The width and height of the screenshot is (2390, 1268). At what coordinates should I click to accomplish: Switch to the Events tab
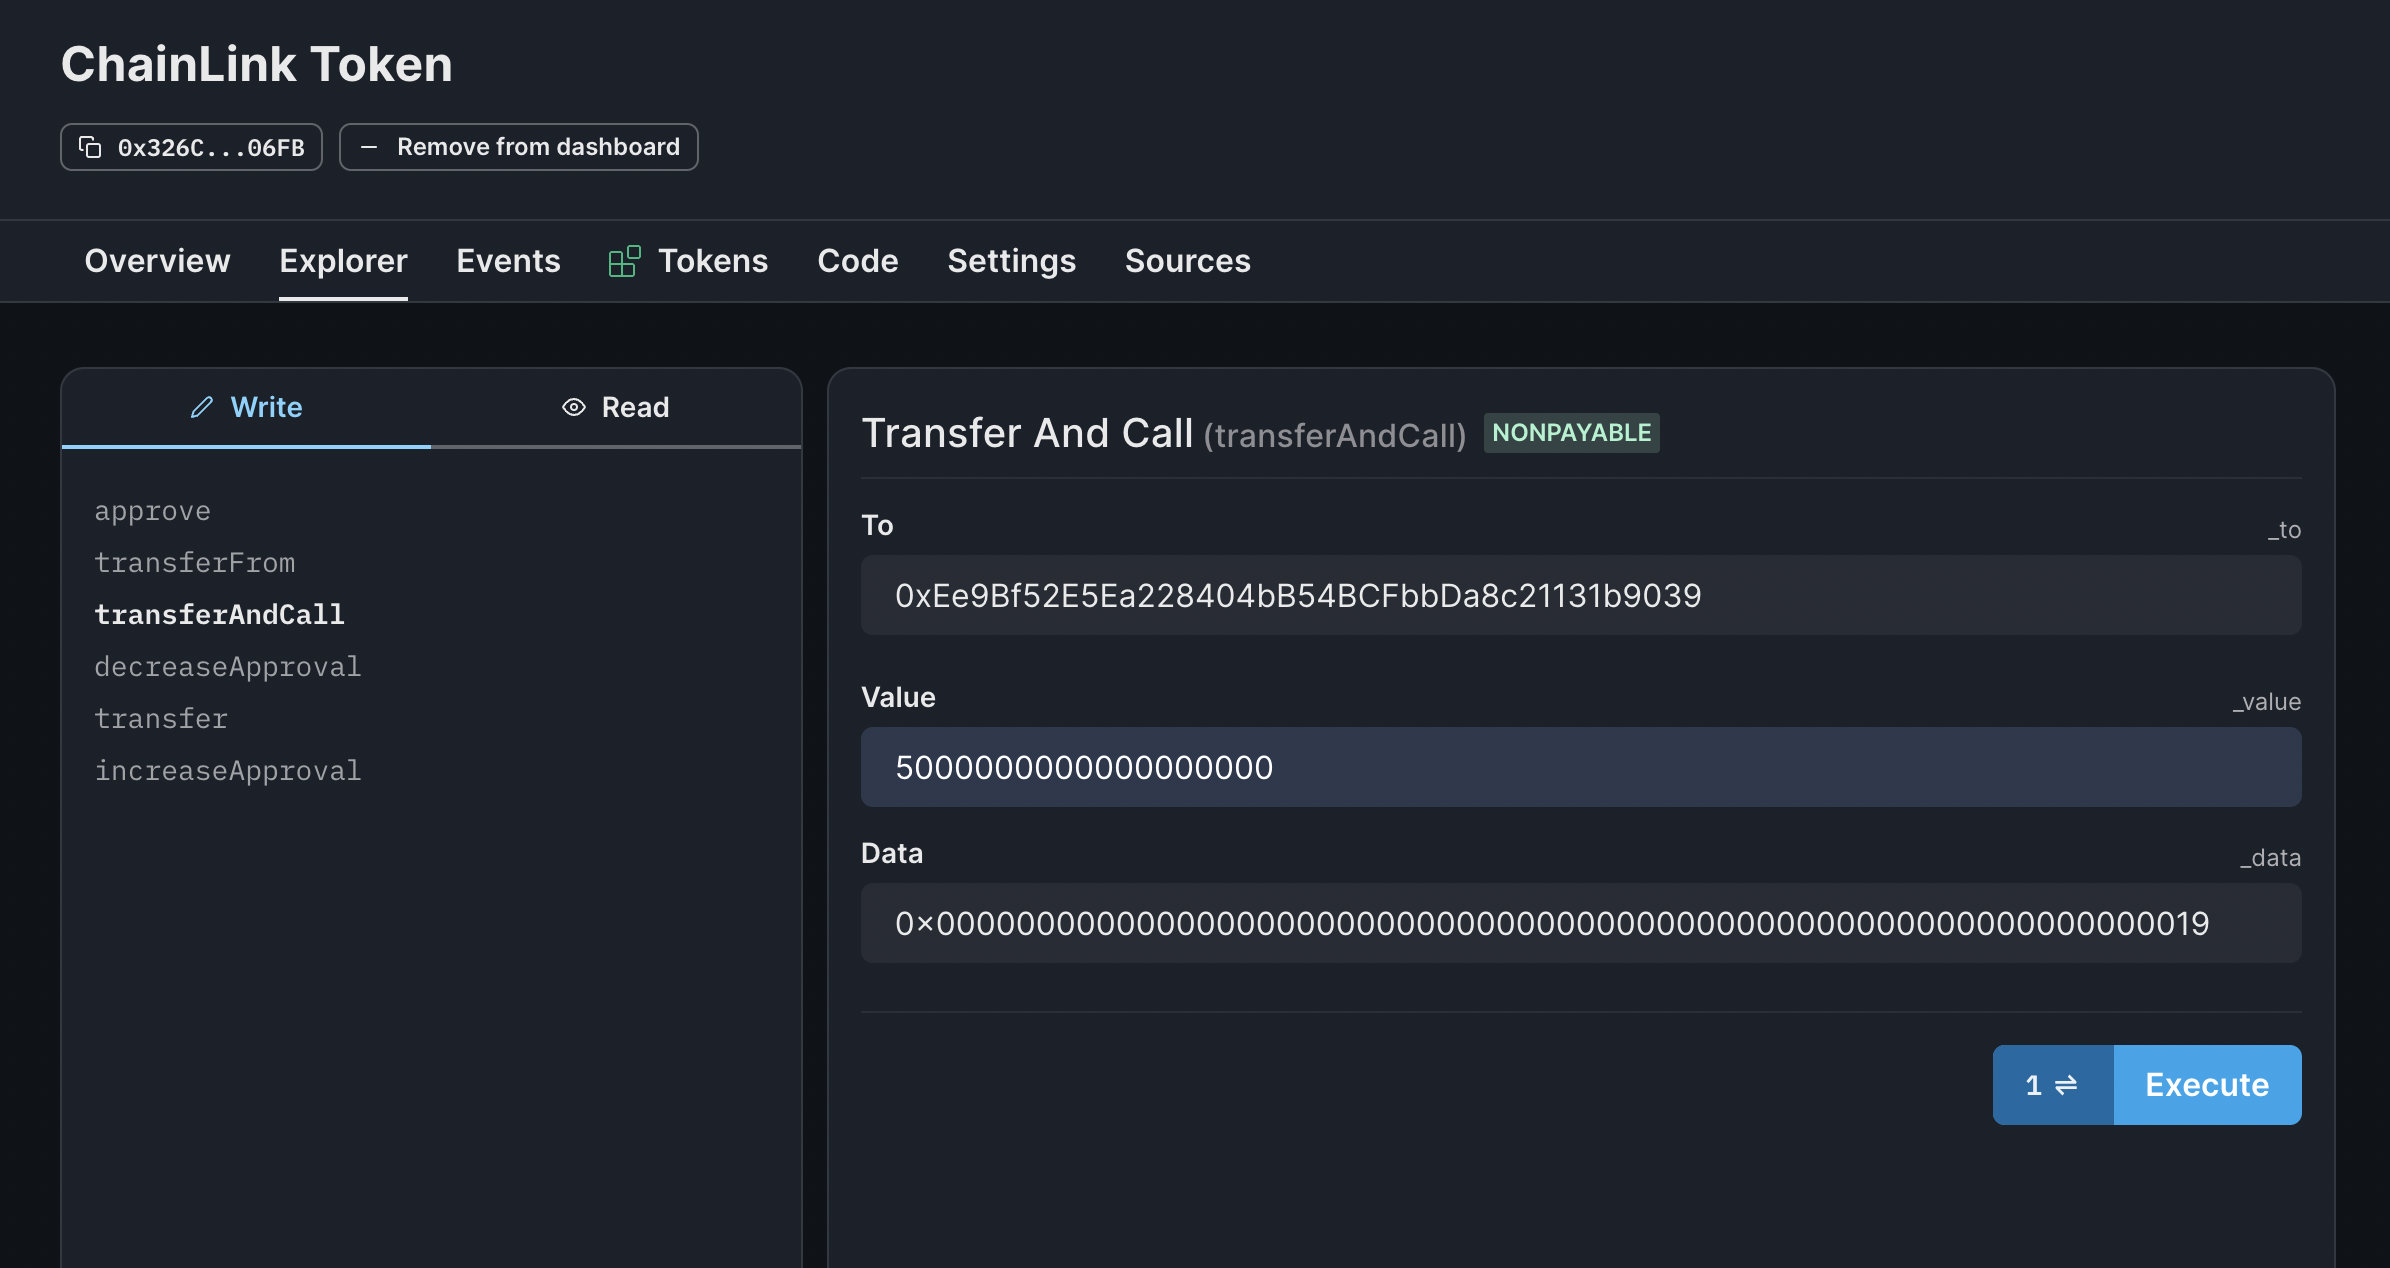tap(508, 260)
